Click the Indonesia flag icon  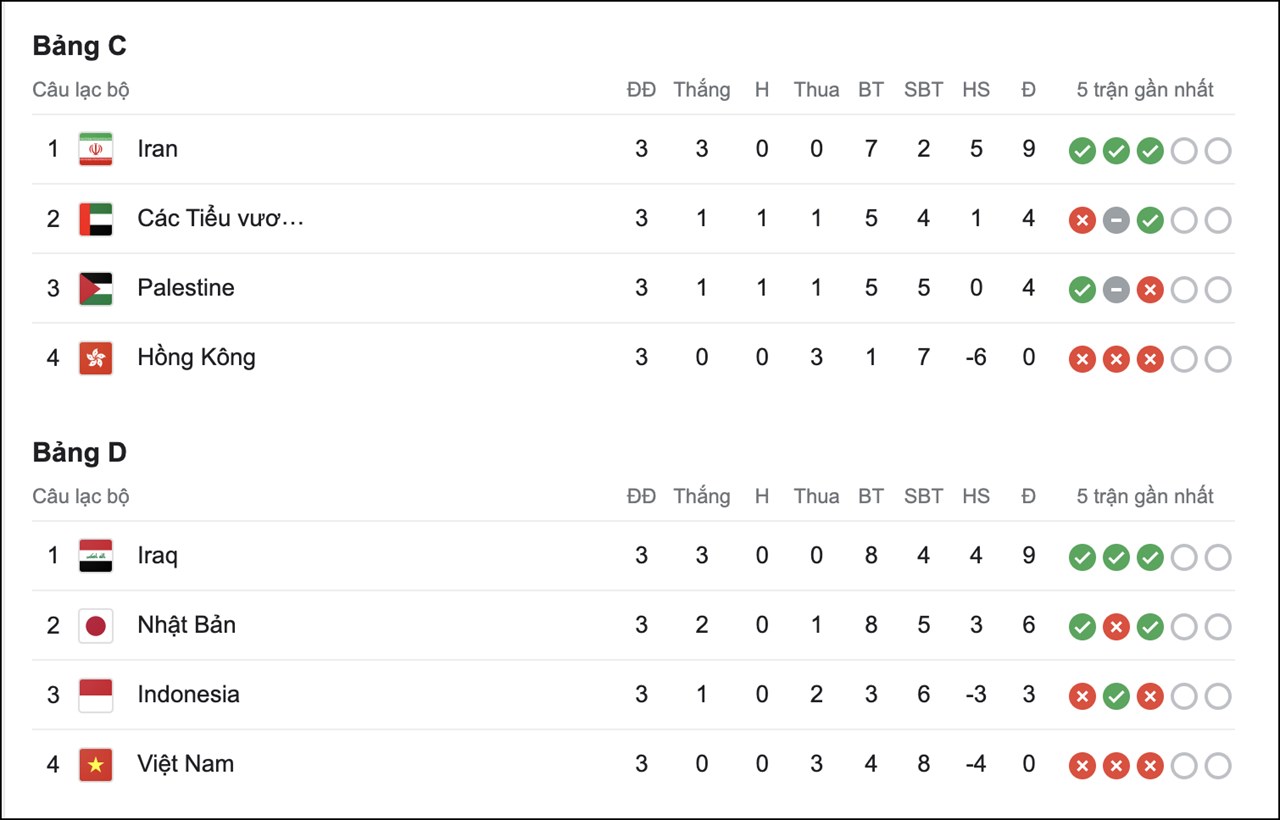pos(96,695)
